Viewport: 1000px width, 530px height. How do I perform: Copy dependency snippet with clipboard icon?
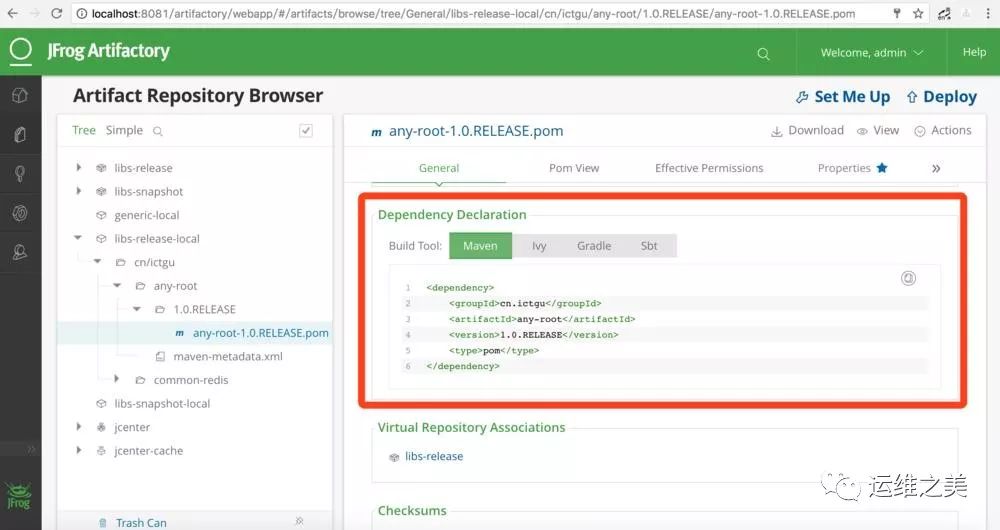coord(908,278)
